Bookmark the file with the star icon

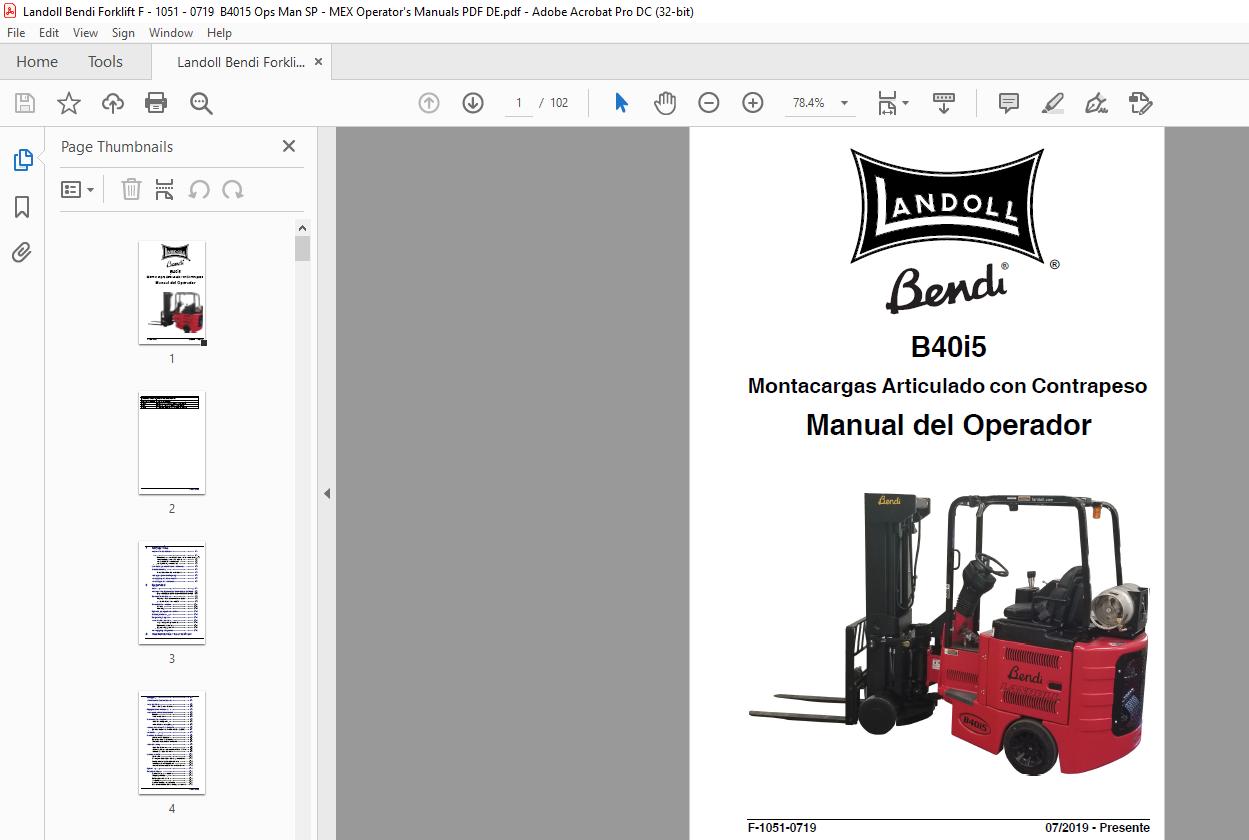[x=68, y=103]
